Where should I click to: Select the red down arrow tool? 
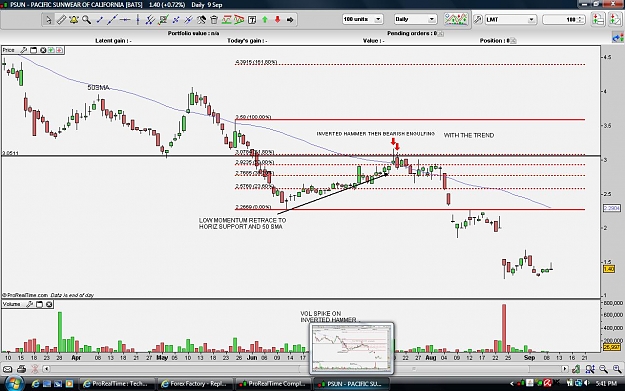pos(277,20)
